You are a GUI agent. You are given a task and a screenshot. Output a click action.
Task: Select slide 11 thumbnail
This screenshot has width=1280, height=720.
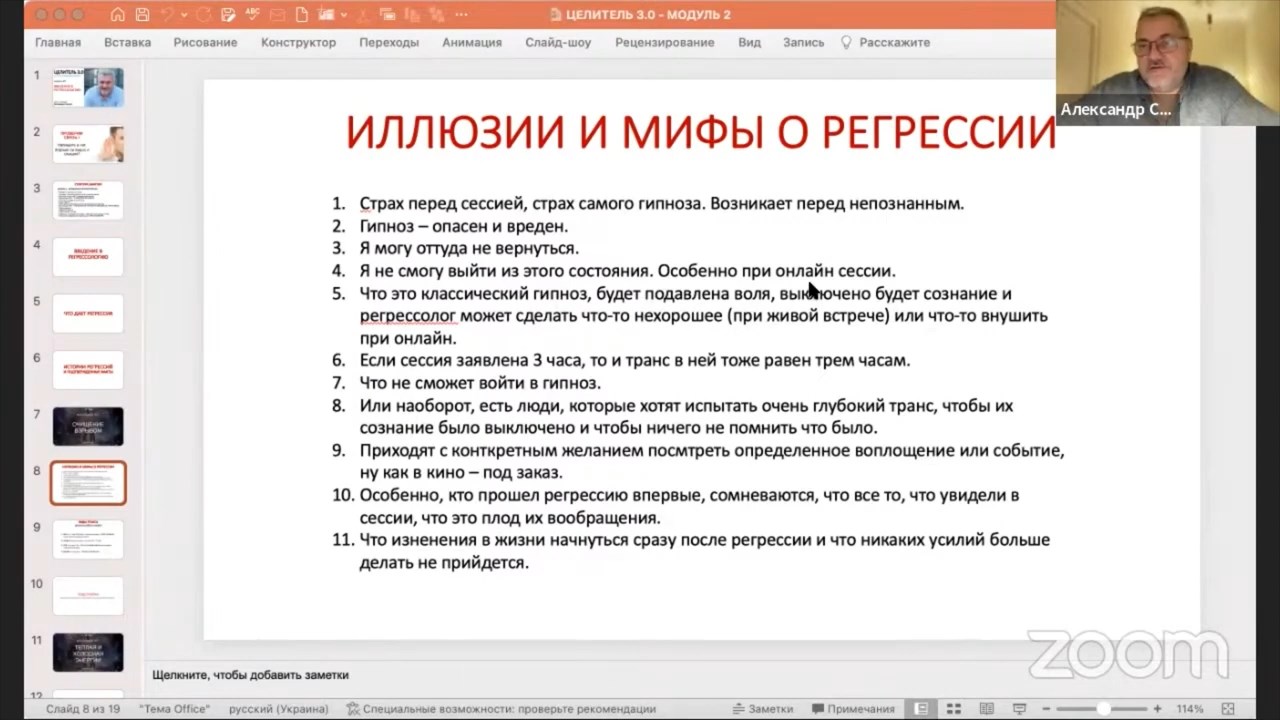[88, 652]
